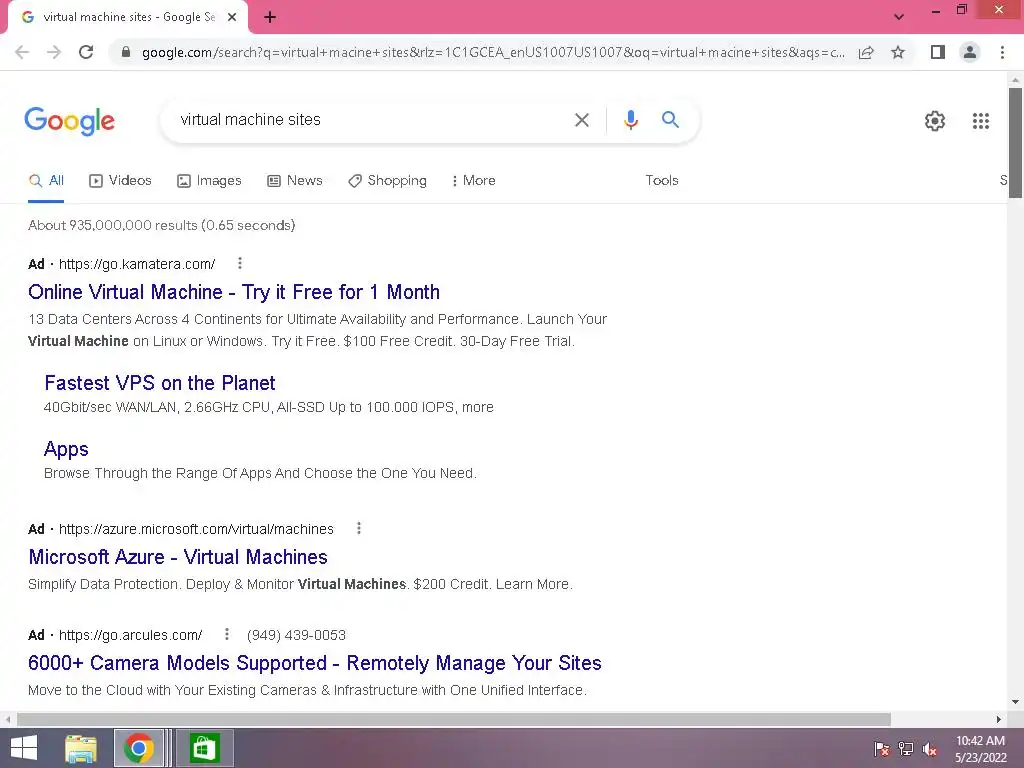Image resolution: width=1024 pixels, height=768 pixels.
Task: Open the tab search chevron
Action: tap(899, 17)
